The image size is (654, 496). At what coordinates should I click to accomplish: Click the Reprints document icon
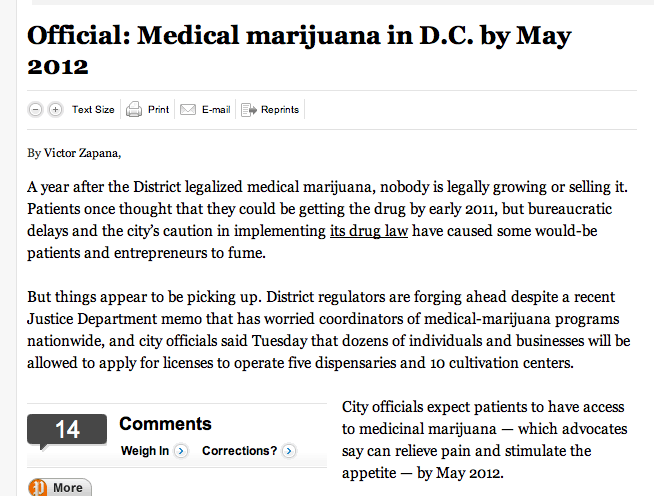pos(249,110)
